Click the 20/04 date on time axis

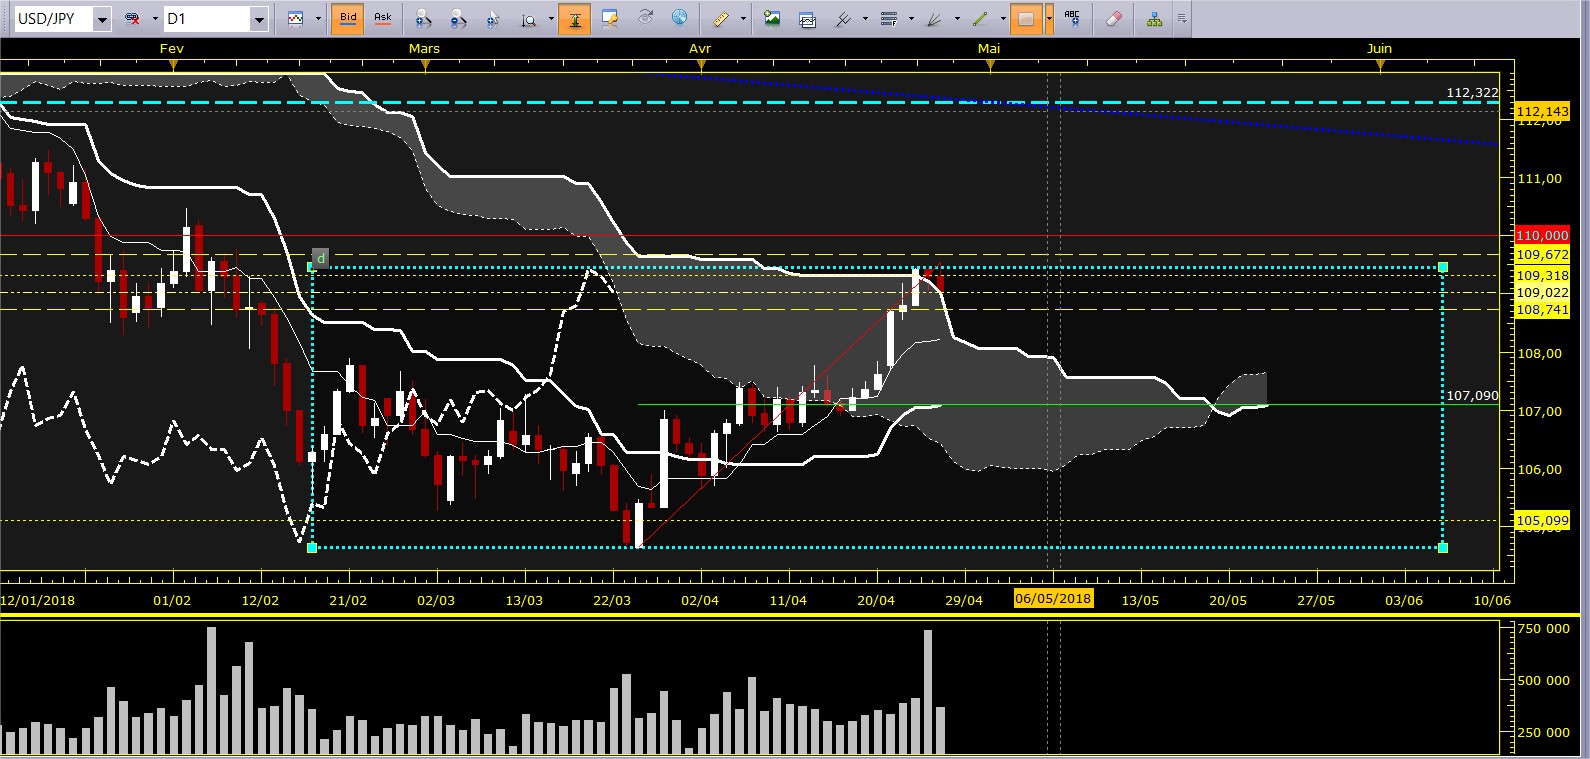(x=876, y=600)
